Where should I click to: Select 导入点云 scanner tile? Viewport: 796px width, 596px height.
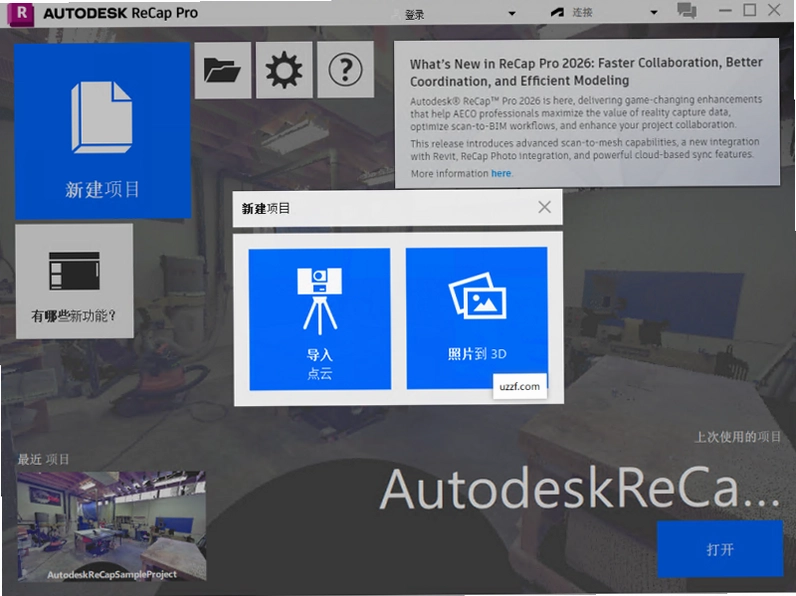coord(319,319)
